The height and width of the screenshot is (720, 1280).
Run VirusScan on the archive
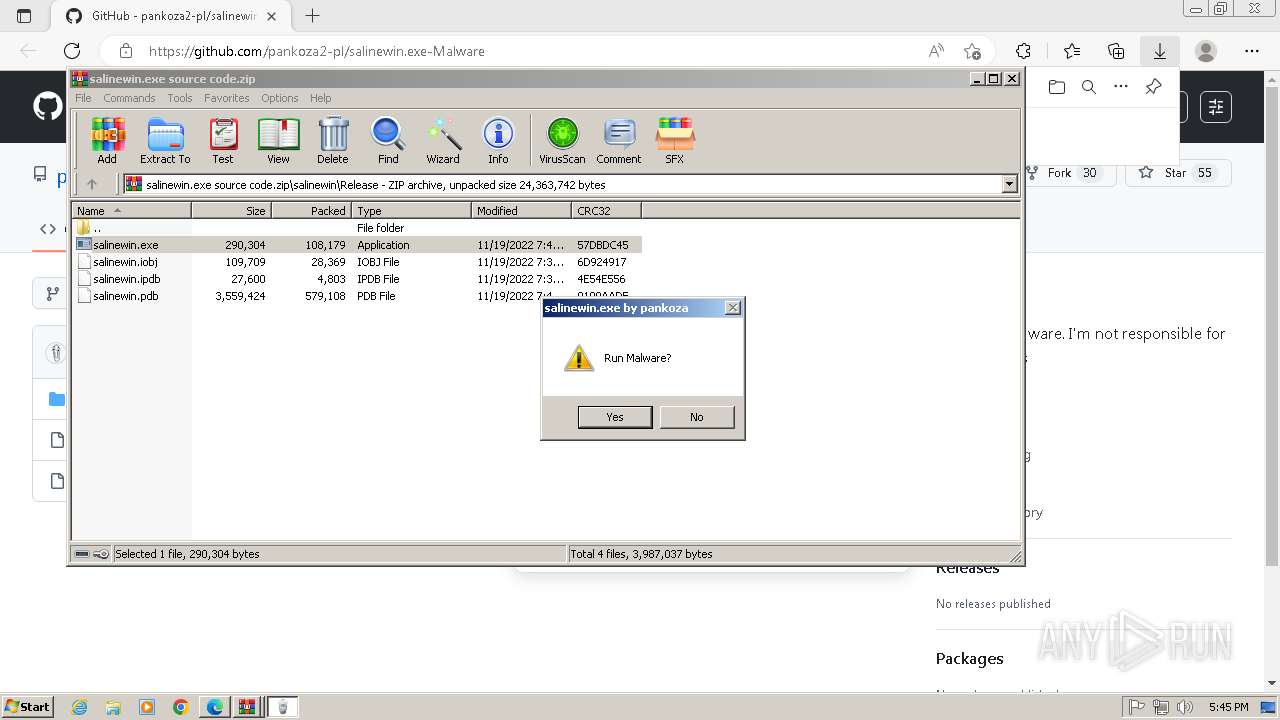click(562, 140)
